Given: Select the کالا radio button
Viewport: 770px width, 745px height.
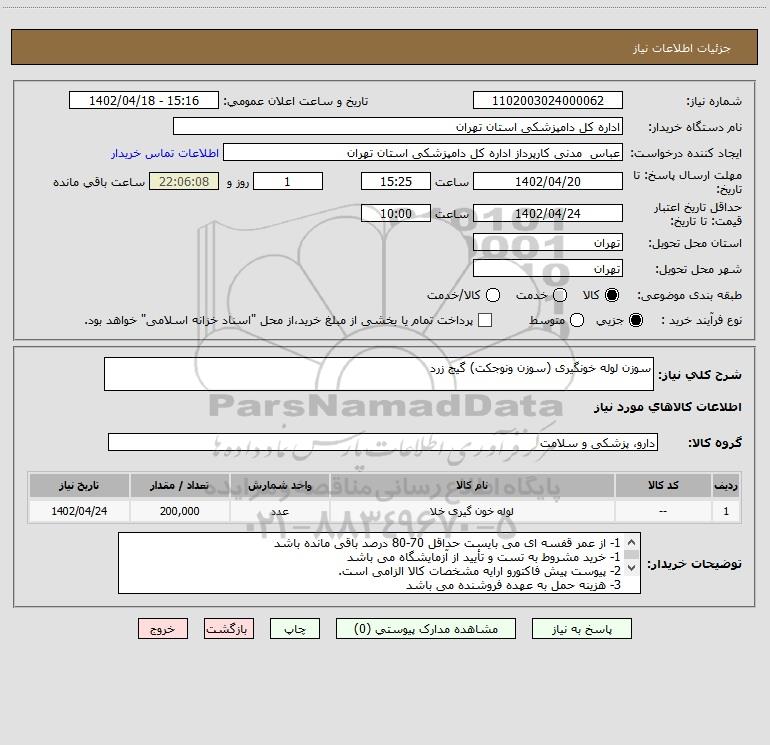Looking at the screenshot, I should [612, 295].
